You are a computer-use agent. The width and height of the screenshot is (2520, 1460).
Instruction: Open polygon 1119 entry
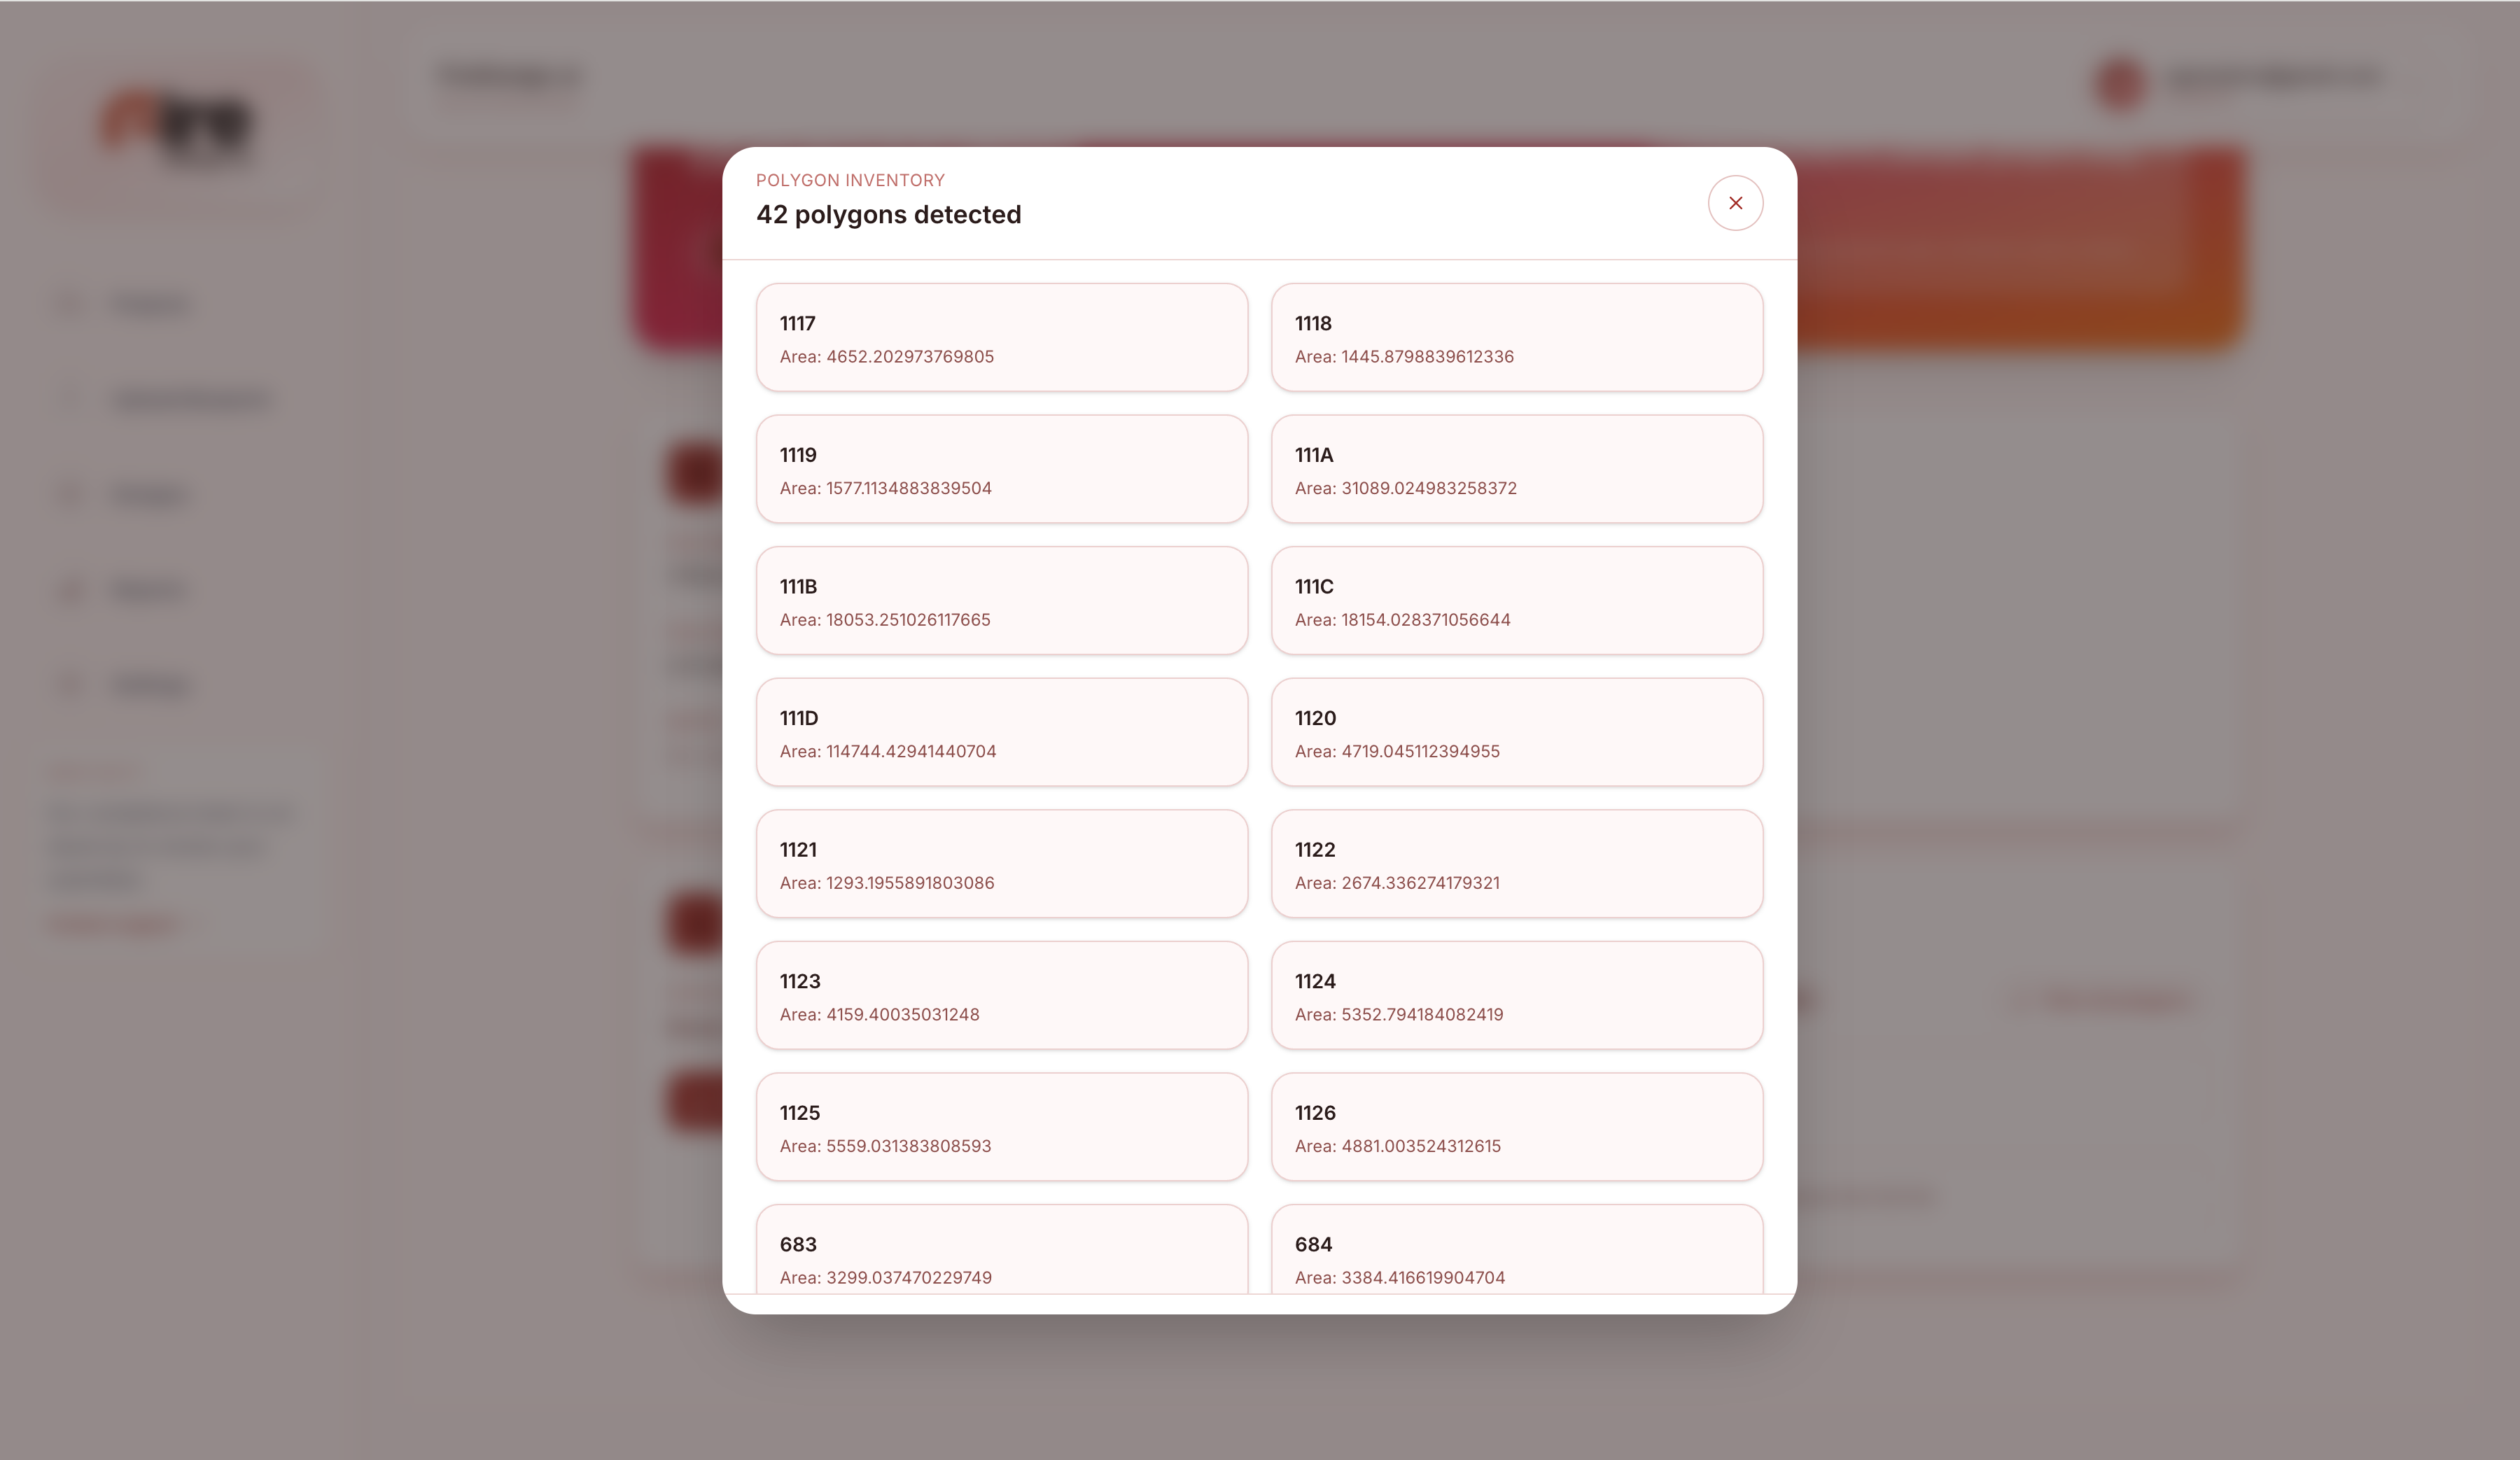pyautogui.click(x=1001, y=469)
